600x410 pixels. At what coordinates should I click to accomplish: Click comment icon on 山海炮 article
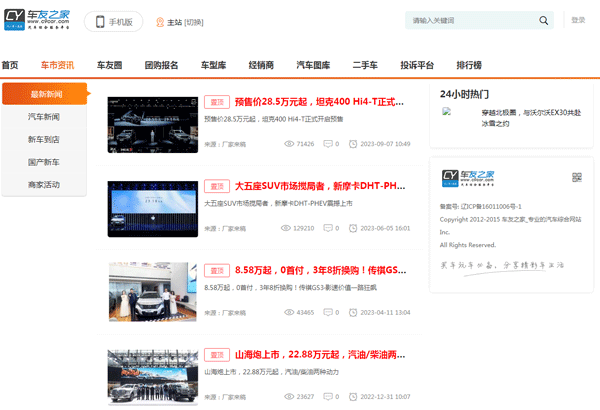click(328, 397)
